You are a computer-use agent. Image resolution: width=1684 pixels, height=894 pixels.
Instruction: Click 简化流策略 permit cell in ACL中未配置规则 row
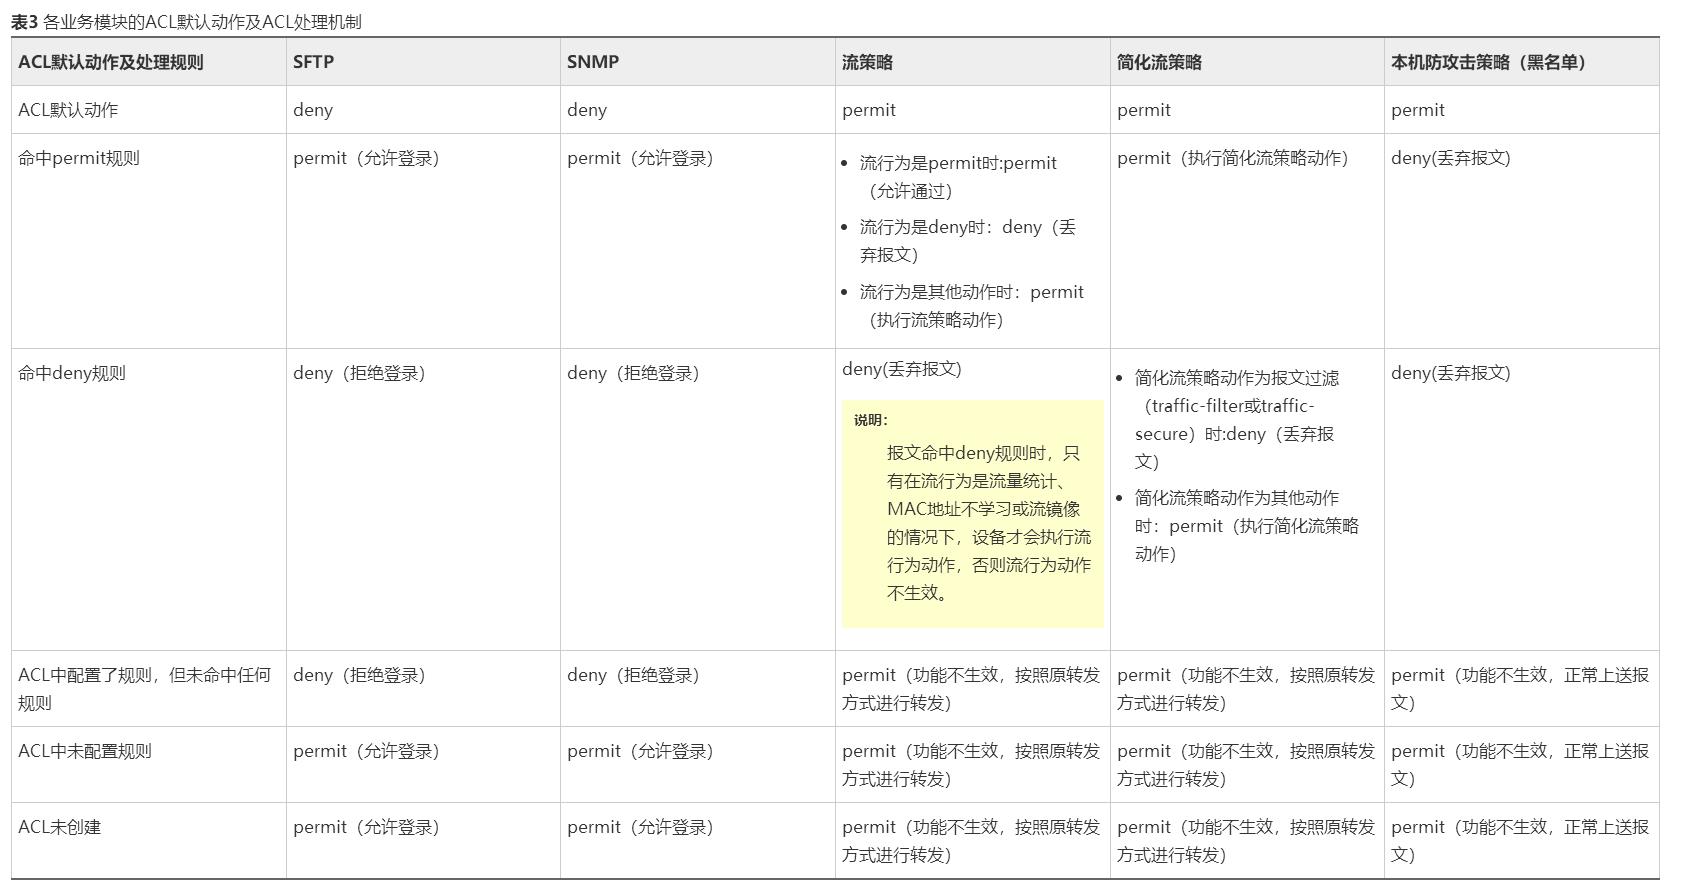click(1246, 765)
